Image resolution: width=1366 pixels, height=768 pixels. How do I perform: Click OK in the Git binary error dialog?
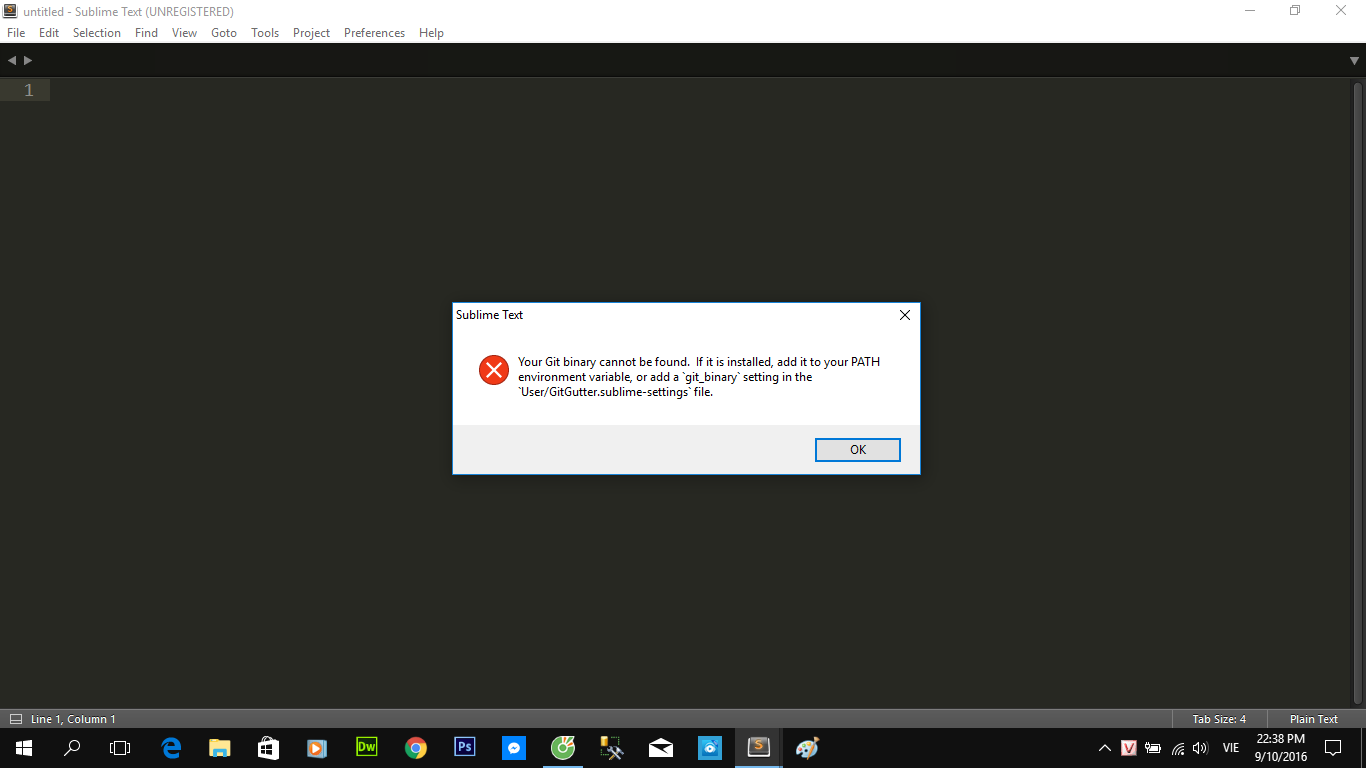[x=858, y=450]
